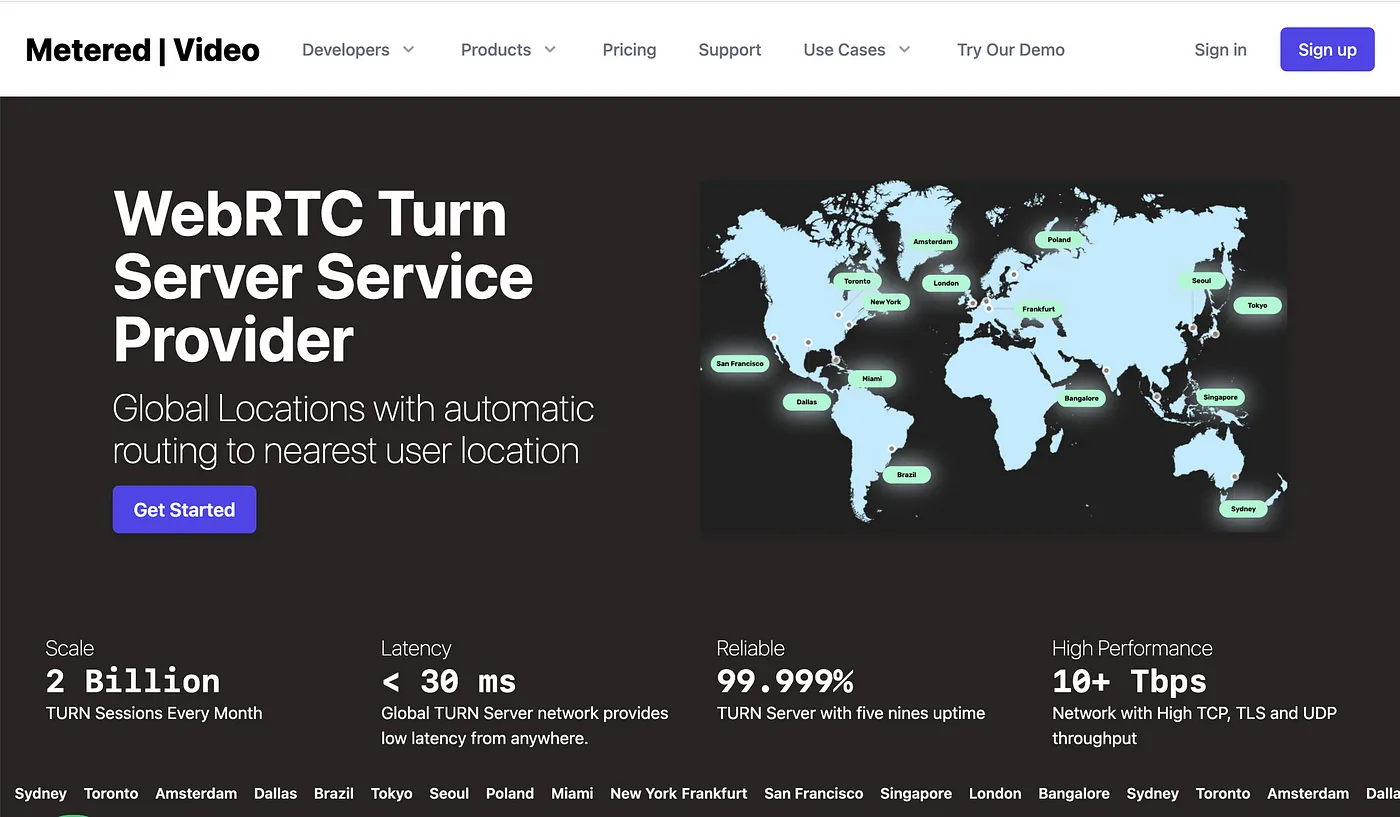The height and width of the screenshot is (817, 1400).
Task: Click London in the bottom ticker
Action: [x=995, y=793]
